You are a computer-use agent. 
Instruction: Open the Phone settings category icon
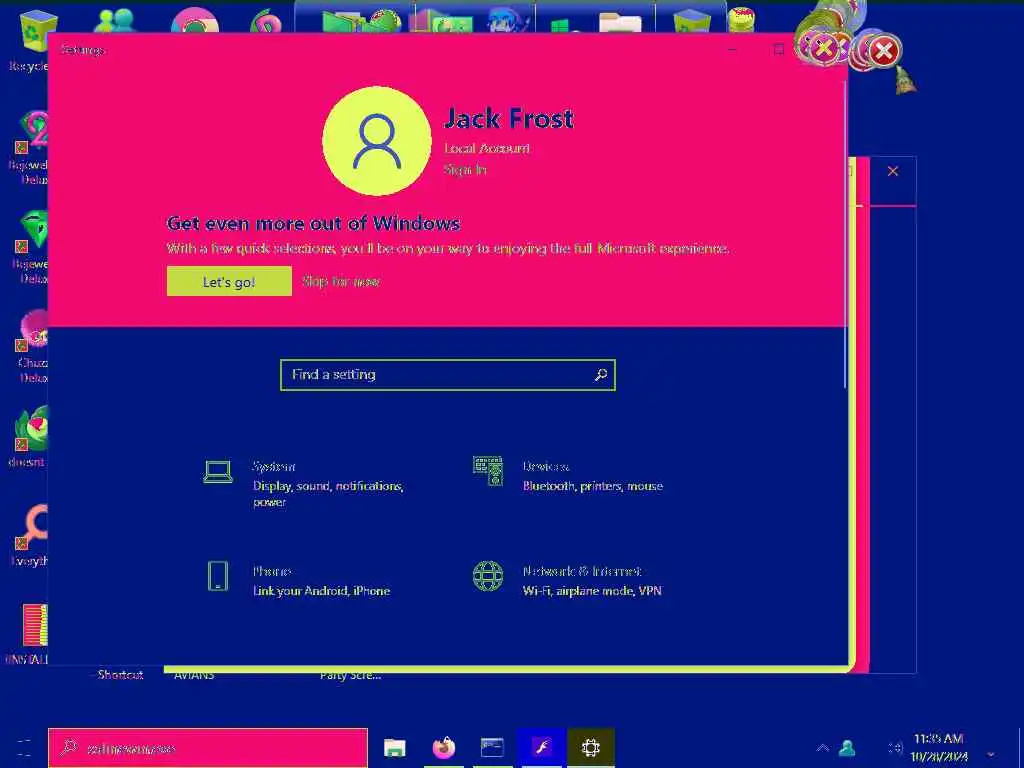pos(218,576)
